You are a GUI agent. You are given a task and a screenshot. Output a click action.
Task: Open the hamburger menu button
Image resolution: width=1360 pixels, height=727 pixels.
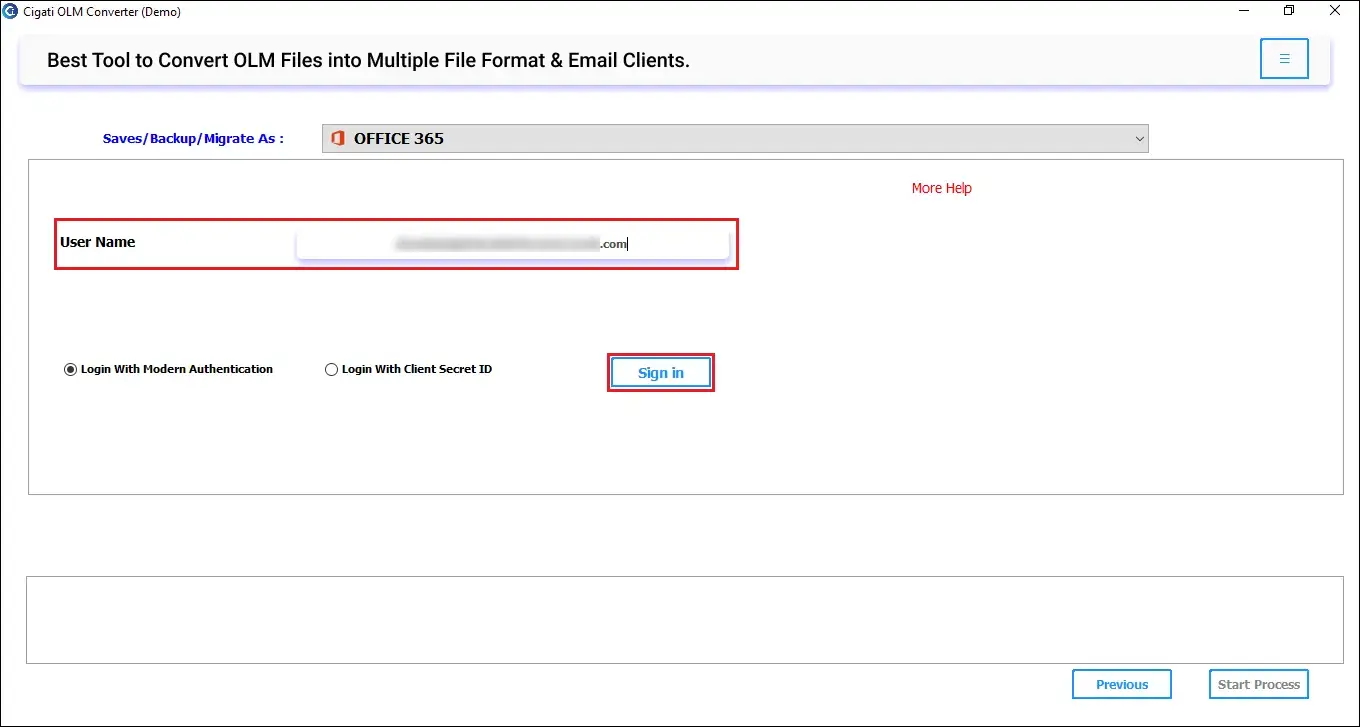pos(1285,59)
